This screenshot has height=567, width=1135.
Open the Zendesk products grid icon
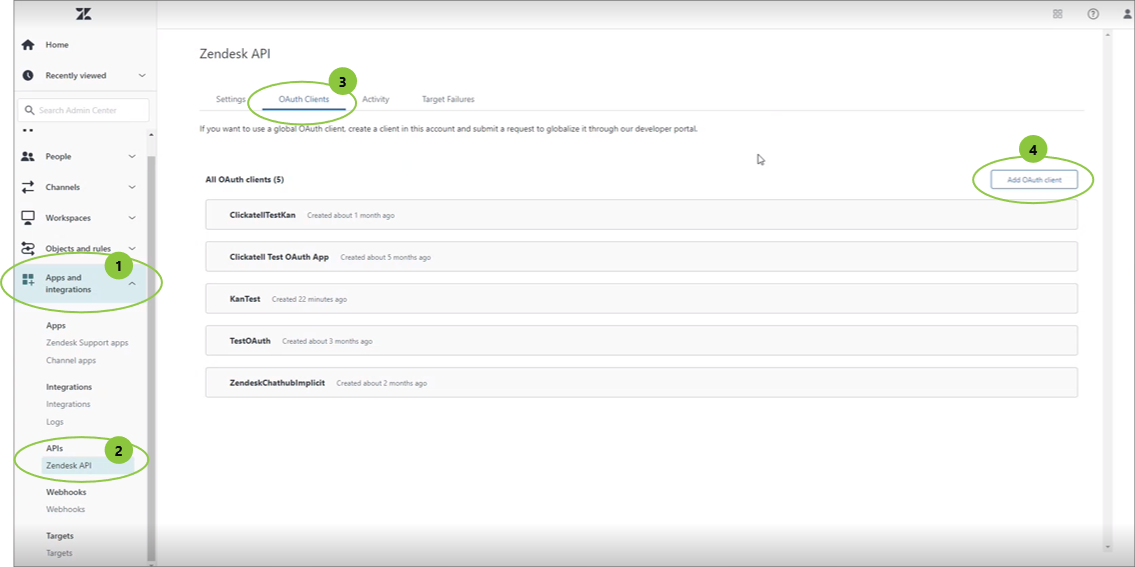pos(1058,14)
